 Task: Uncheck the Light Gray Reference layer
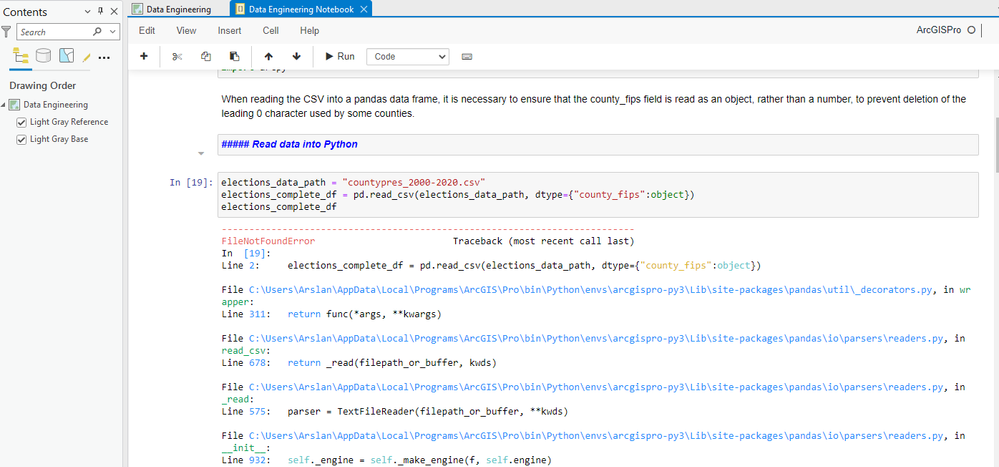[22, 122]
